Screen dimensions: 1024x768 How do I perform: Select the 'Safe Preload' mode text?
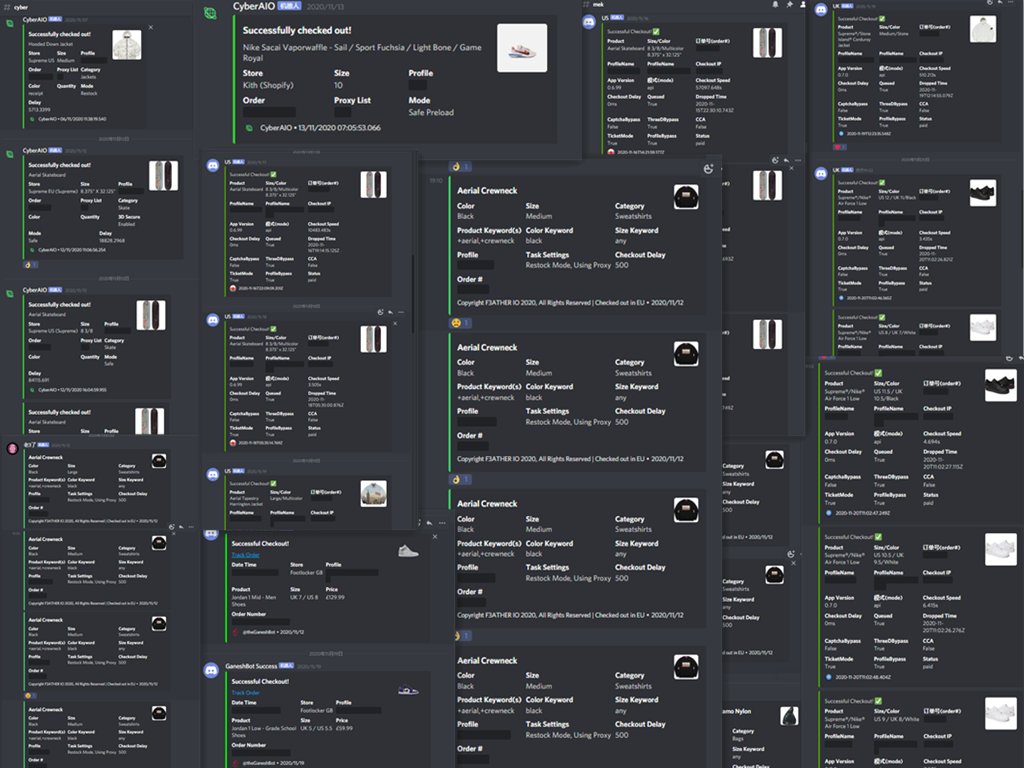click(x=431, y=112)
